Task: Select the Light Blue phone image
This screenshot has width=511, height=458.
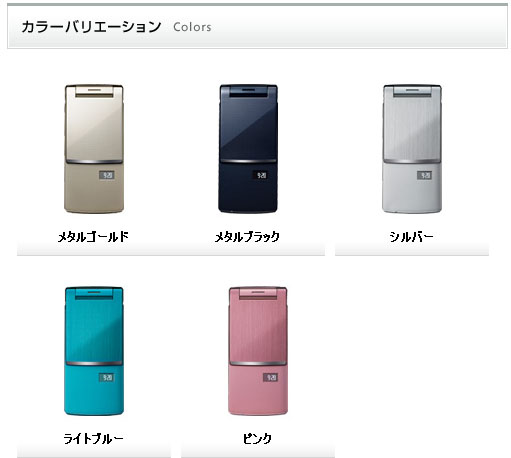Action: [x=94, y=351]
